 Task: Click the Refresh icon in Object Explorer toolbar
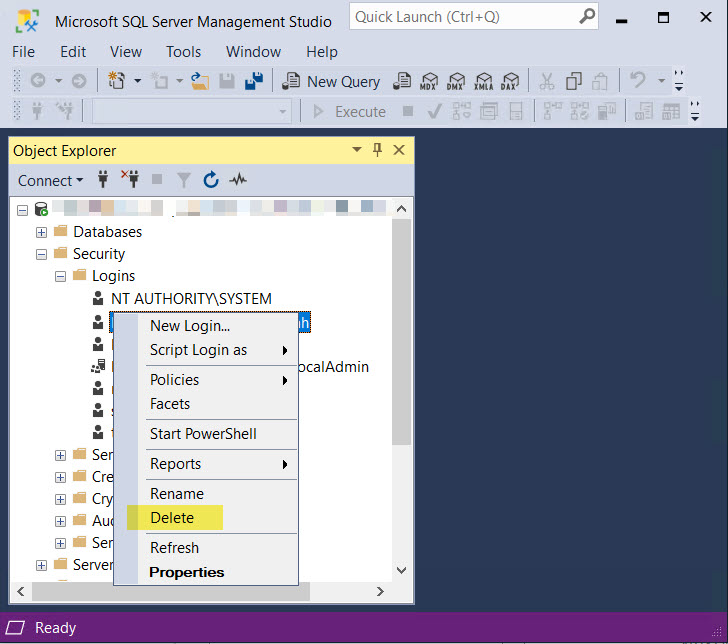[x=211, y=180]
